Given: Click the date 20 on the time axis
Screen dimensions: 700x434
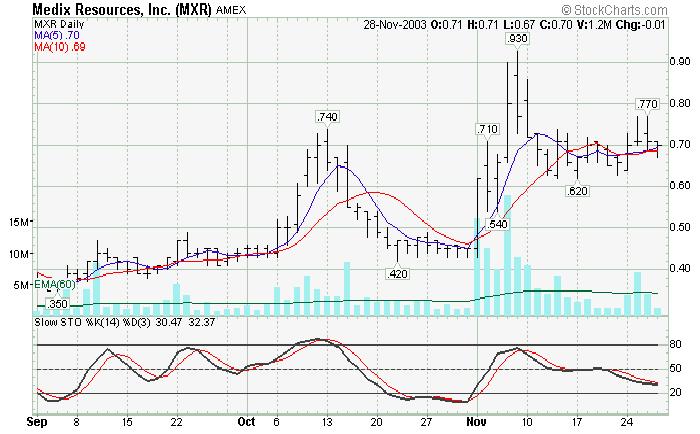Looking at the screenshot, I should 377,422.
